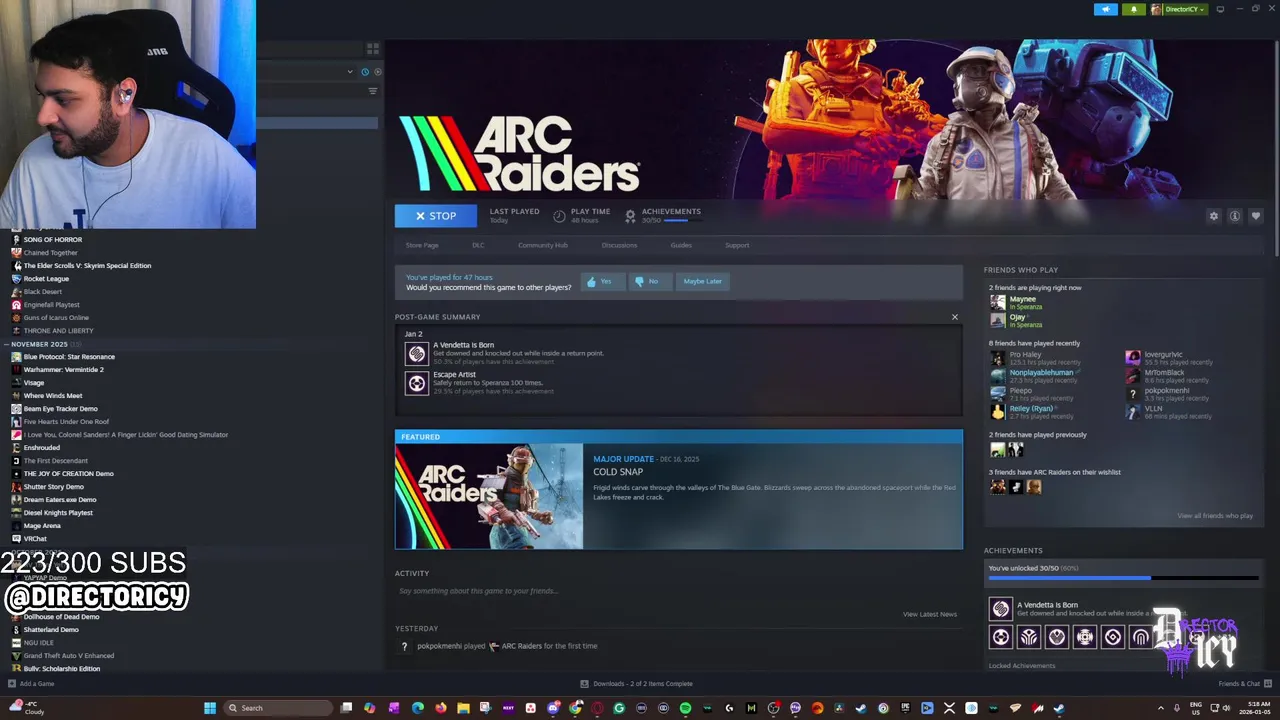Open game settings gear icon
The image size is (1280, 720).
click(1214, 216)
